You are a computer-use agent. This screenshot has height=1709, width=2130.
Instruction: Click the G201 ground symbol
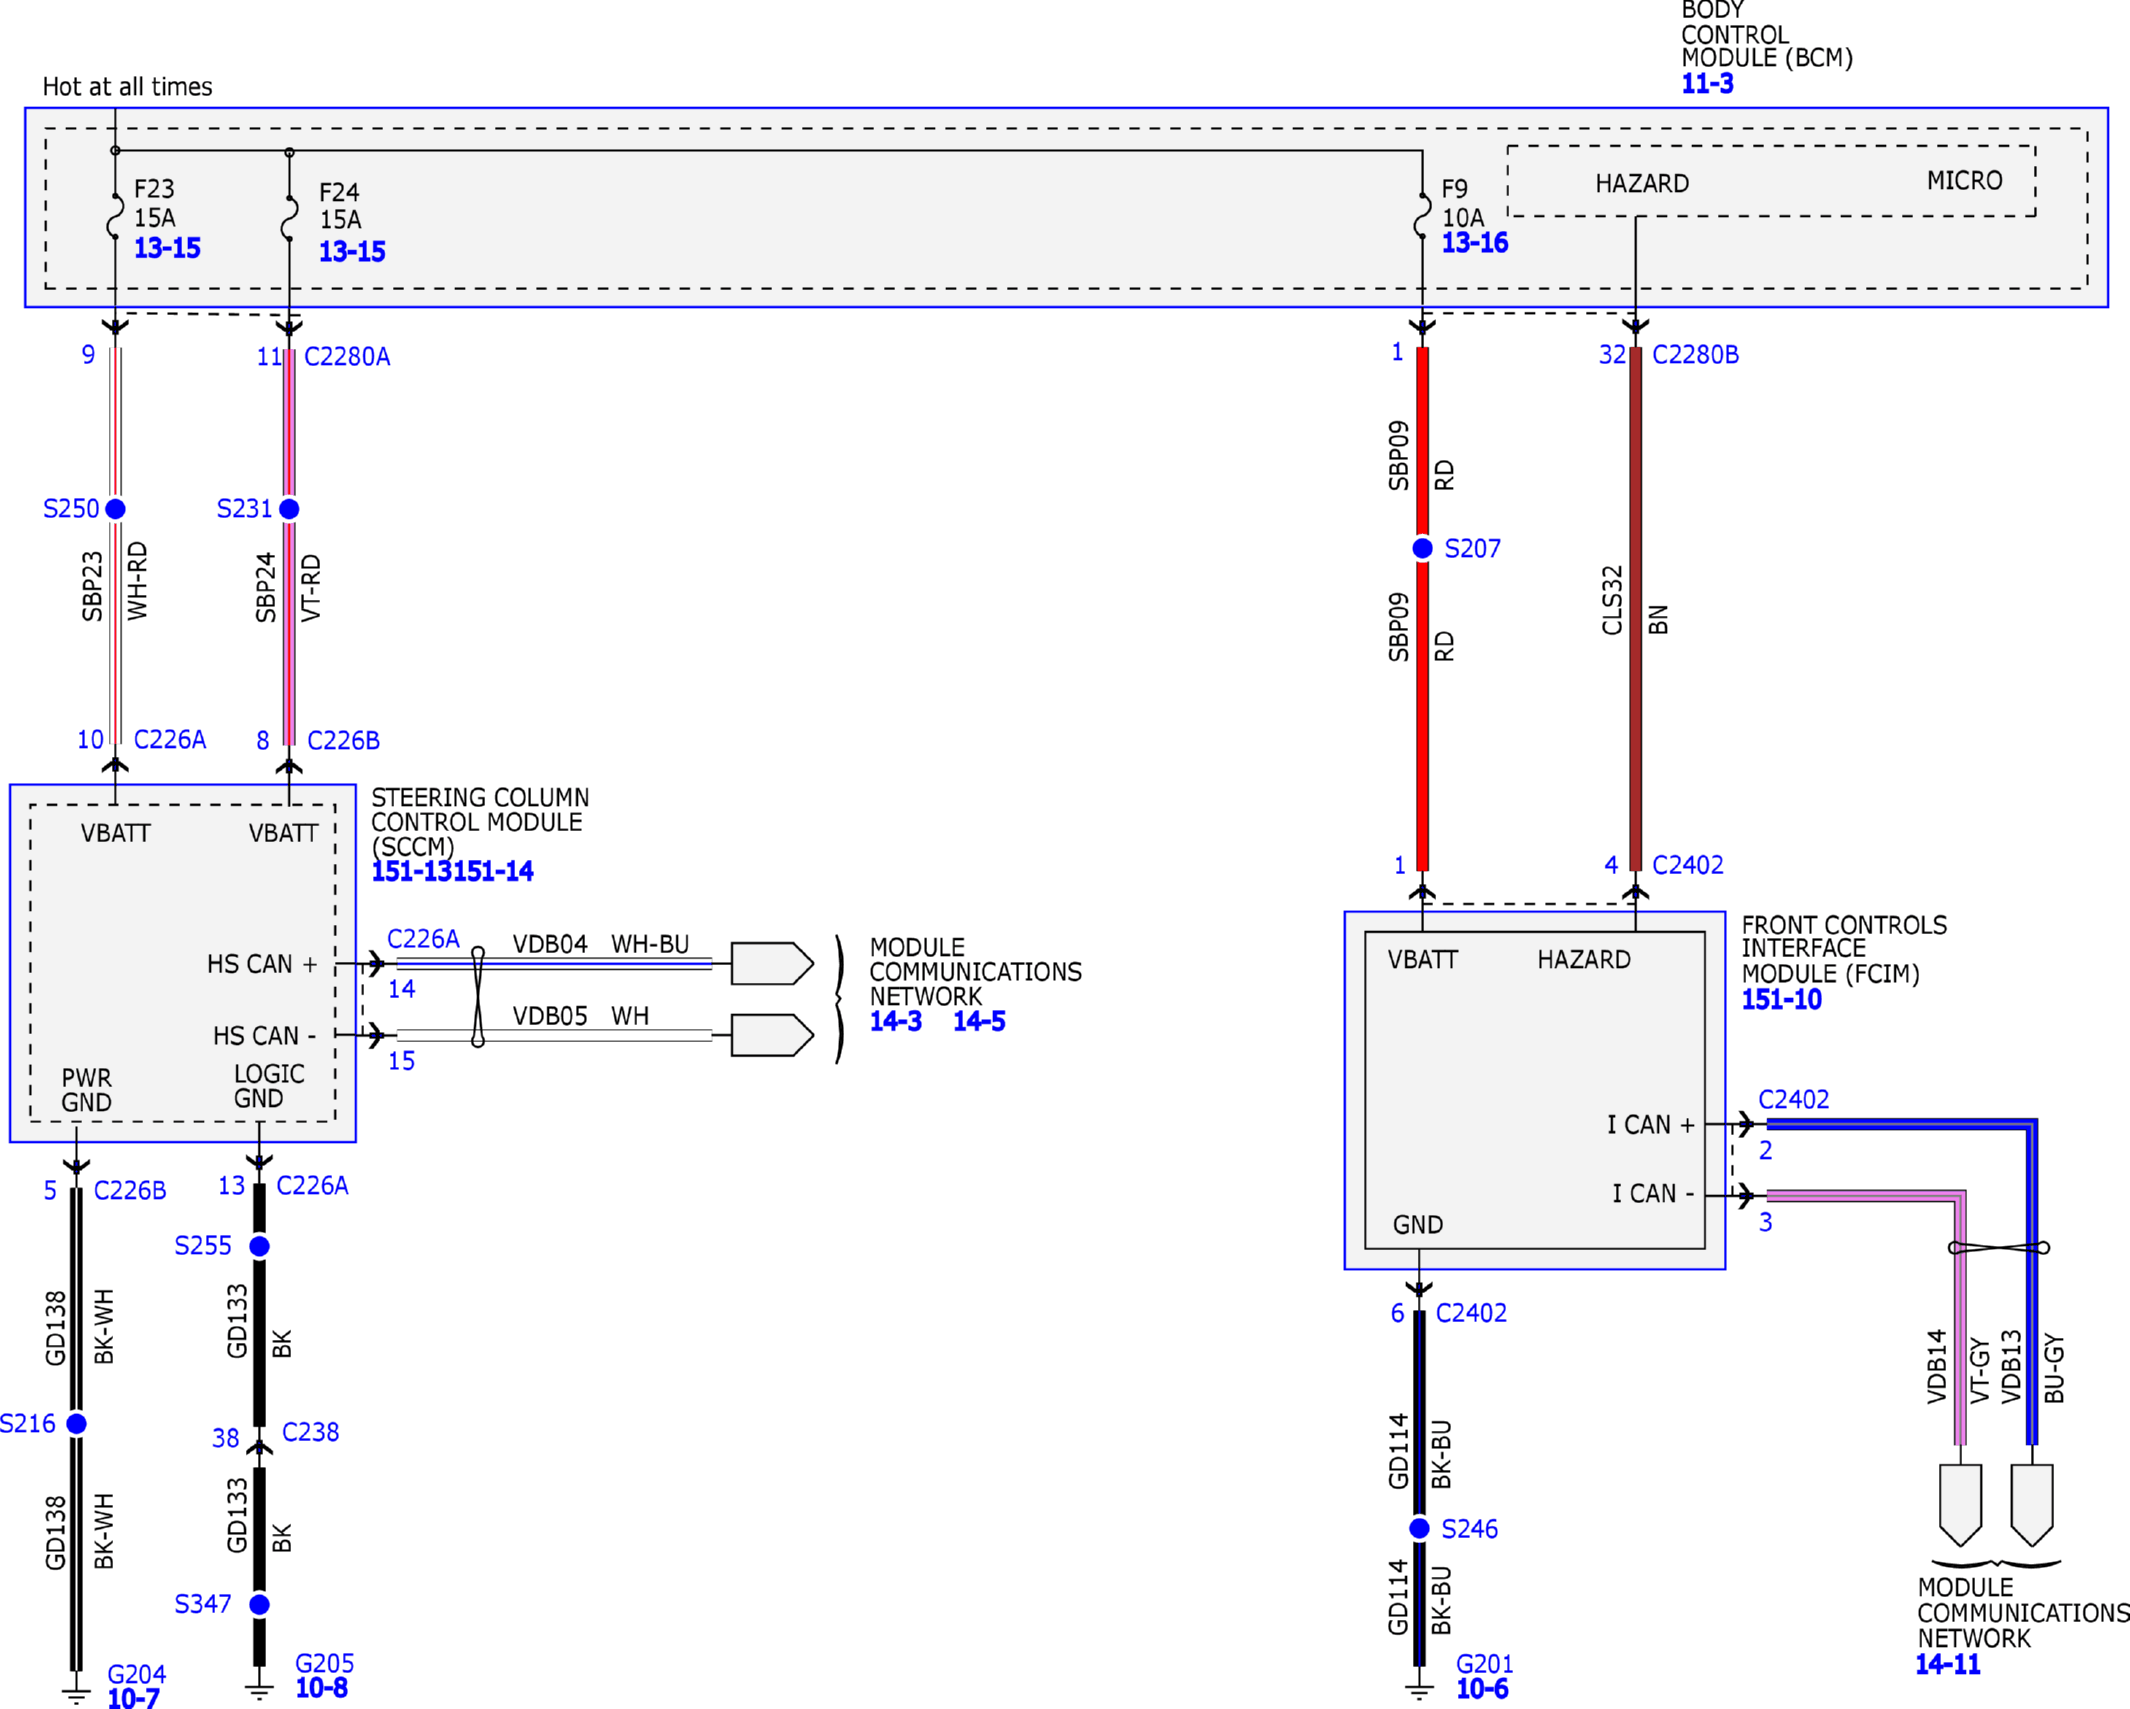coord(1419,1690)
